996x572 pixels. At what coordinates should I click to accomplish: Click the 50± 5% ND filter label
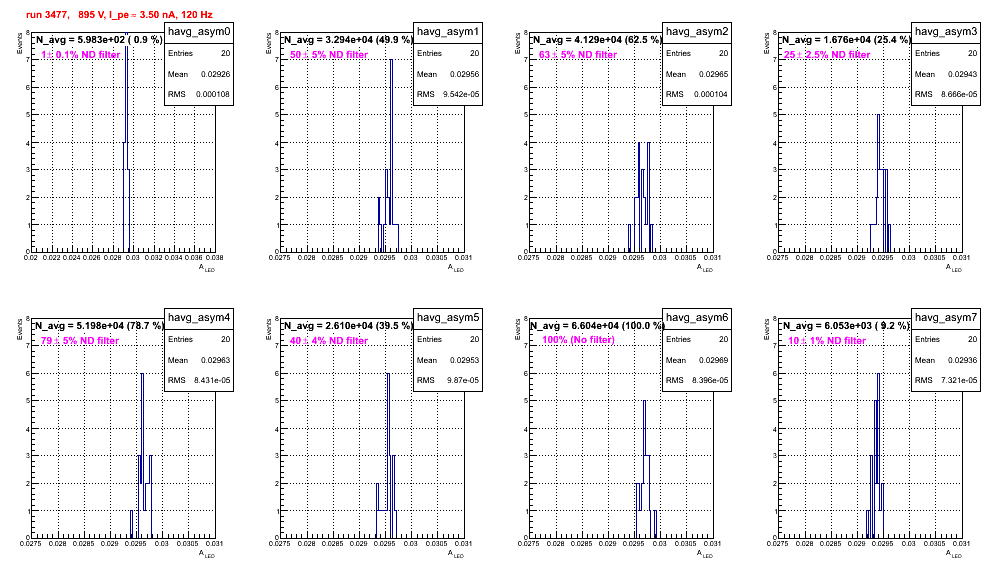329,55
